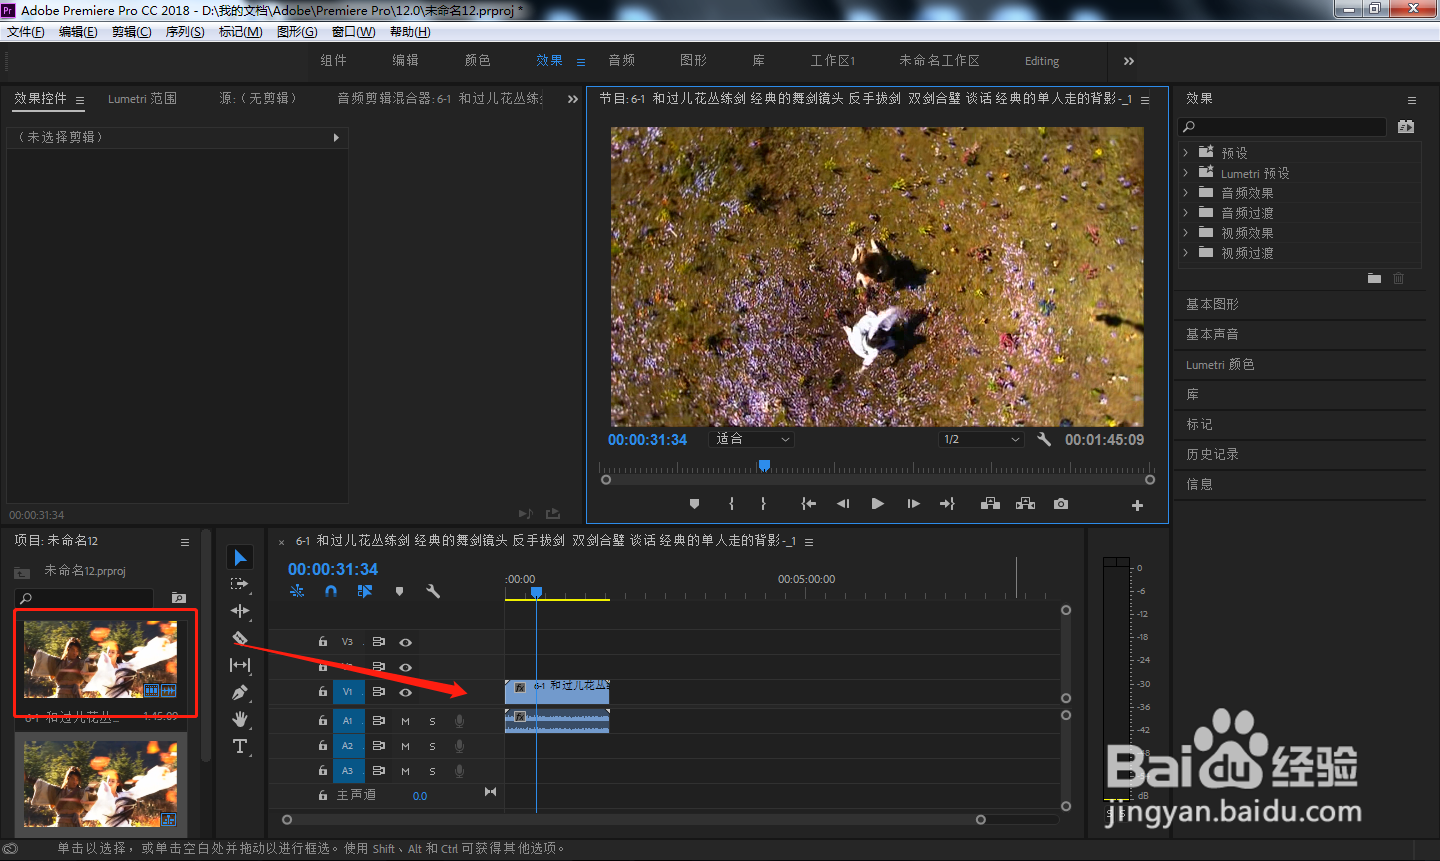This screenshot has height=861, width=1440.
Task: Select the Razor tool
Action: (240, 638)
